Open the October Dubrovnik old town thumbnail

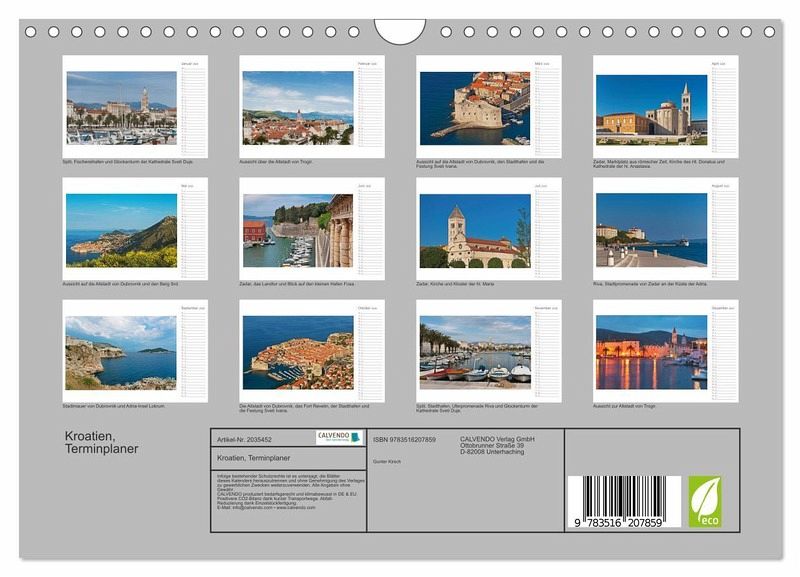click(x=297, y=352)
